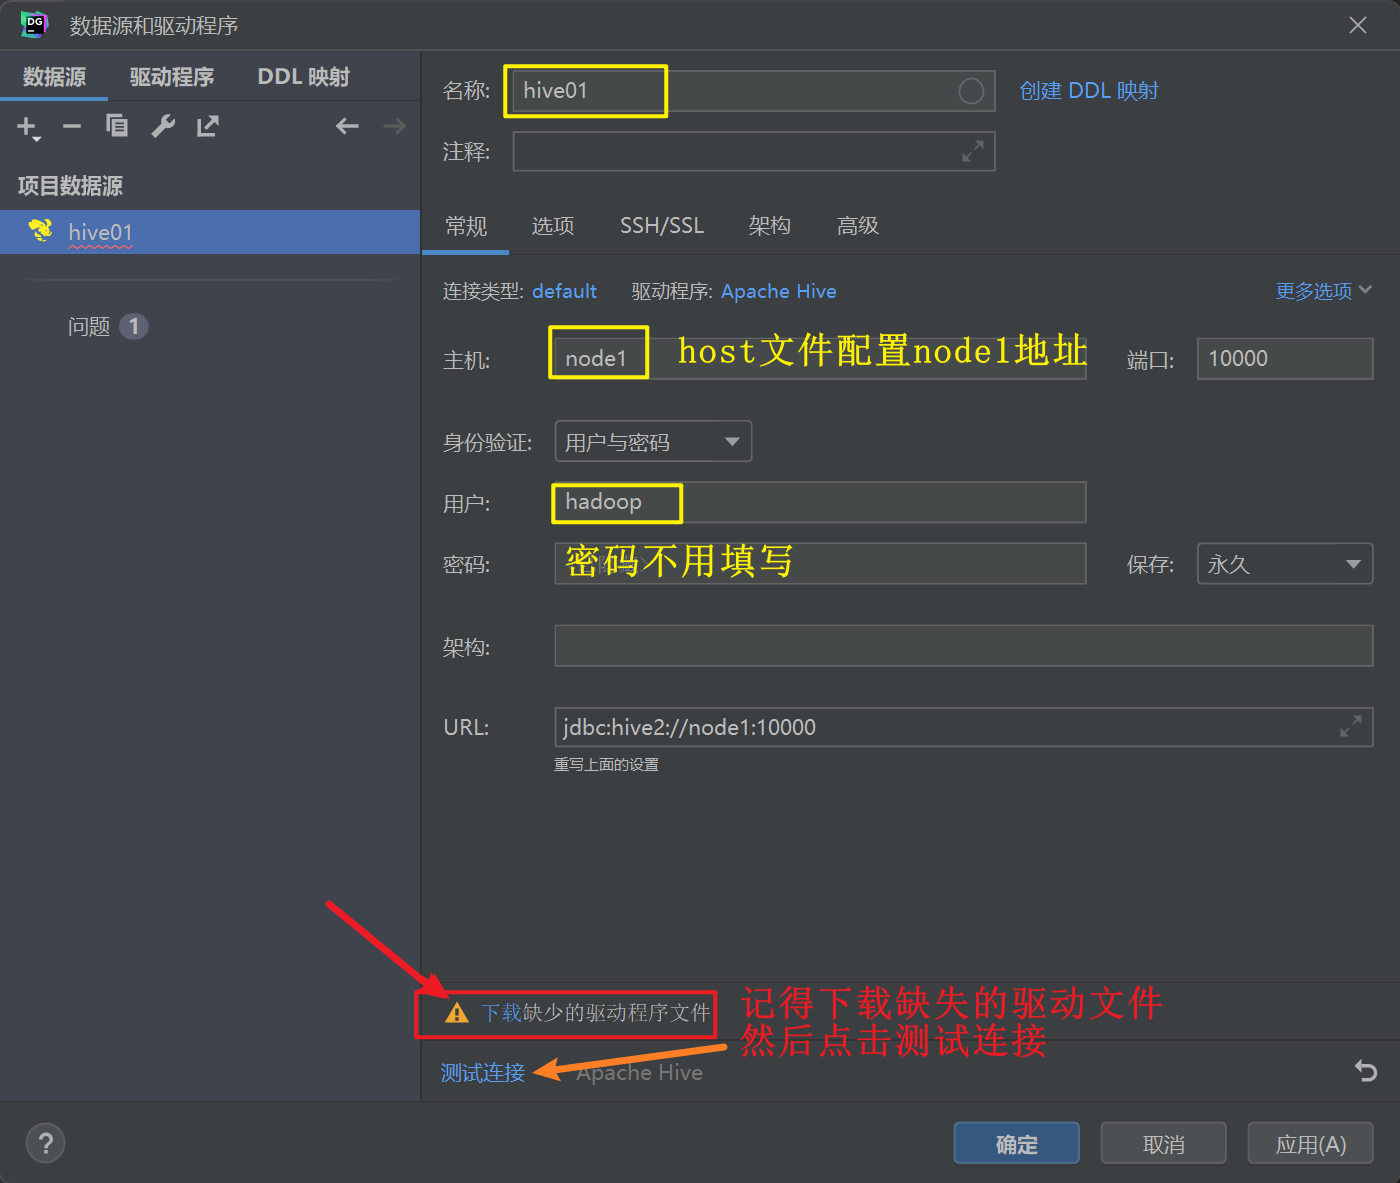Click the make global export icon
This screenshot has height=1183, width=1400.
click(207, 125)
